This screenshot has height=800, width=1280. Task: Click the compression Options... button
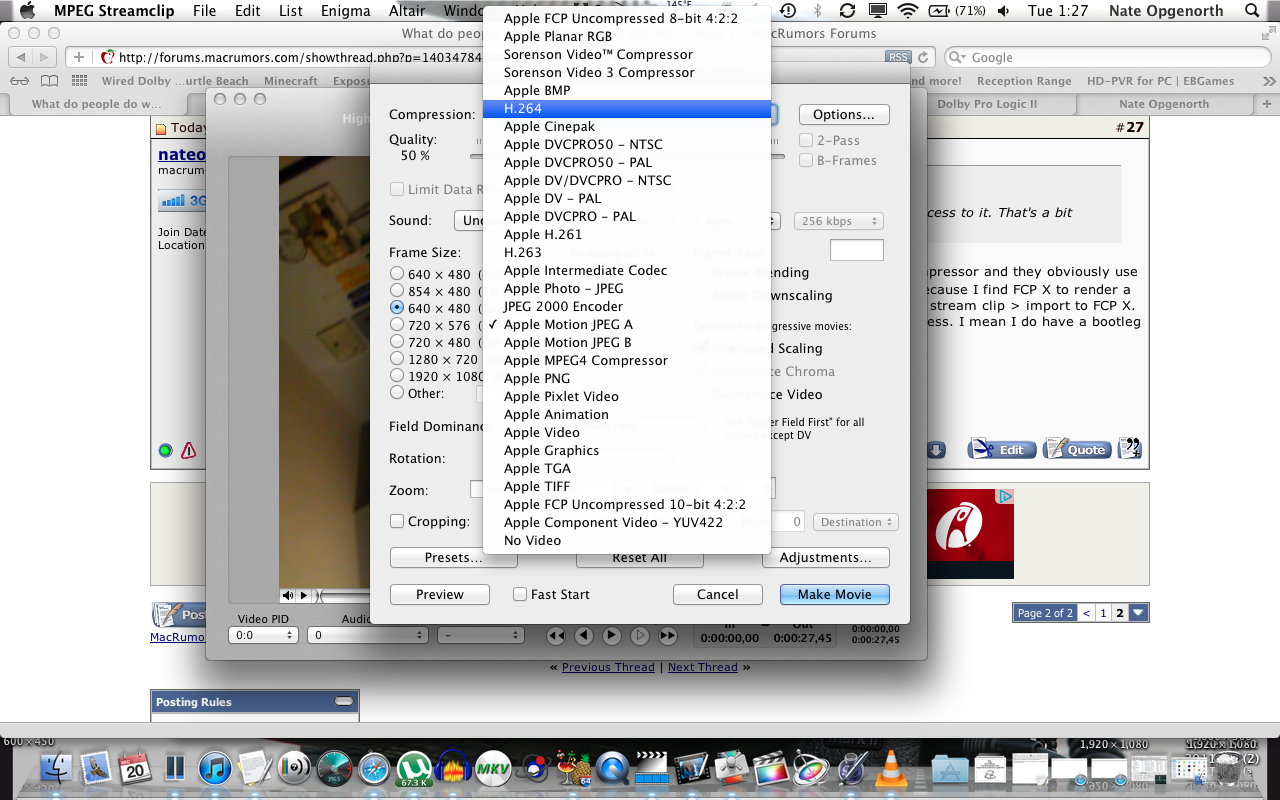point(844,115)
